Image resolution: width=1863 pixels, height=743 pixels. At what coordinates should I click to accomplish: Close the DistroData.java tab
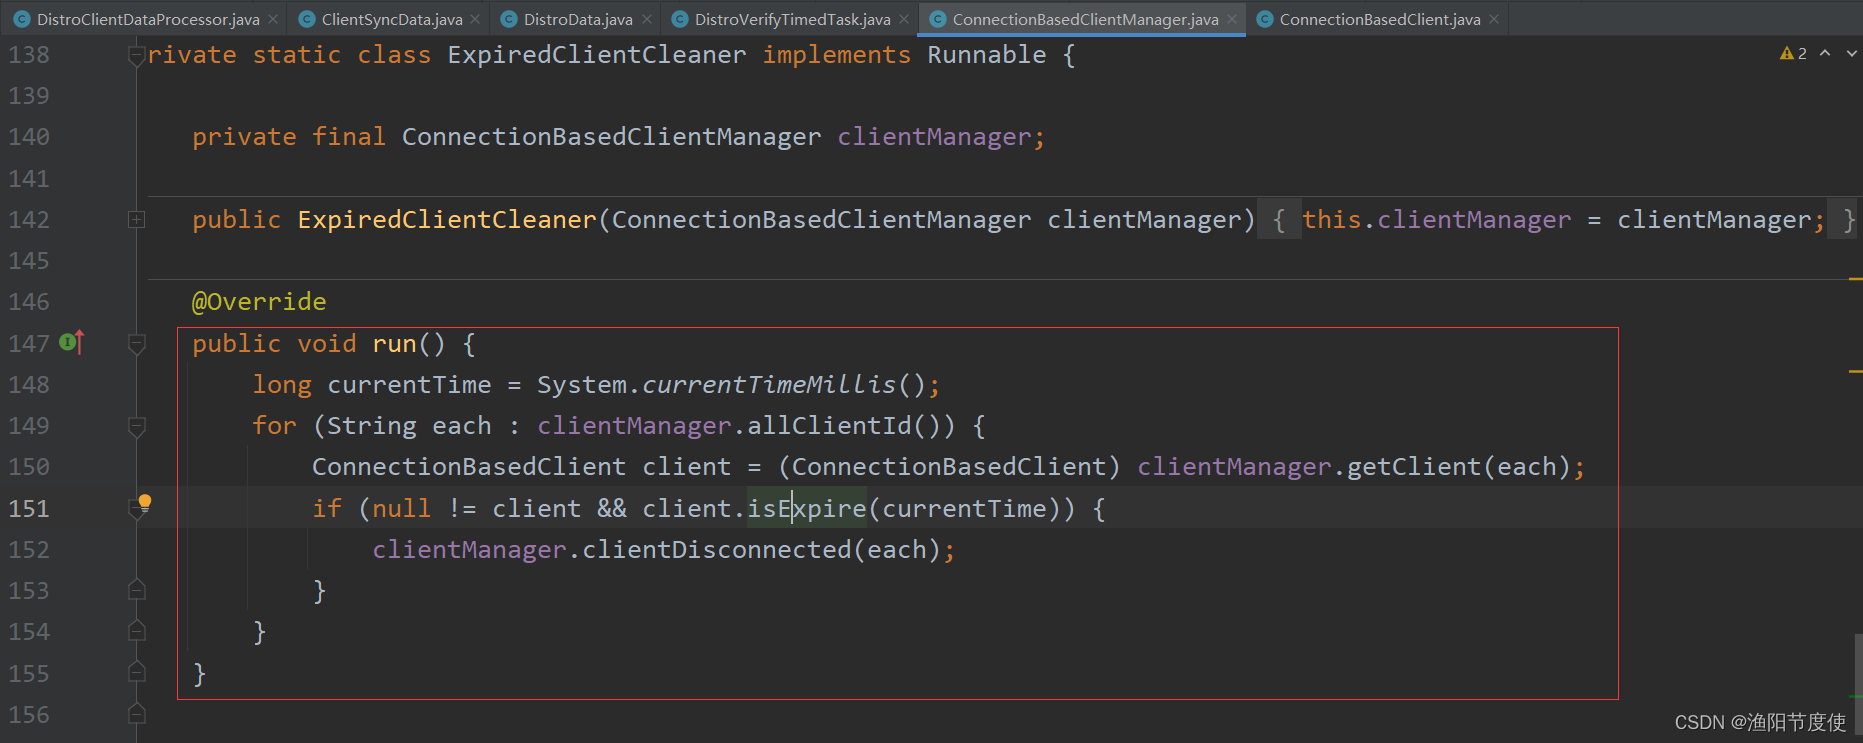pyautogui.click(x=647, y=19)
